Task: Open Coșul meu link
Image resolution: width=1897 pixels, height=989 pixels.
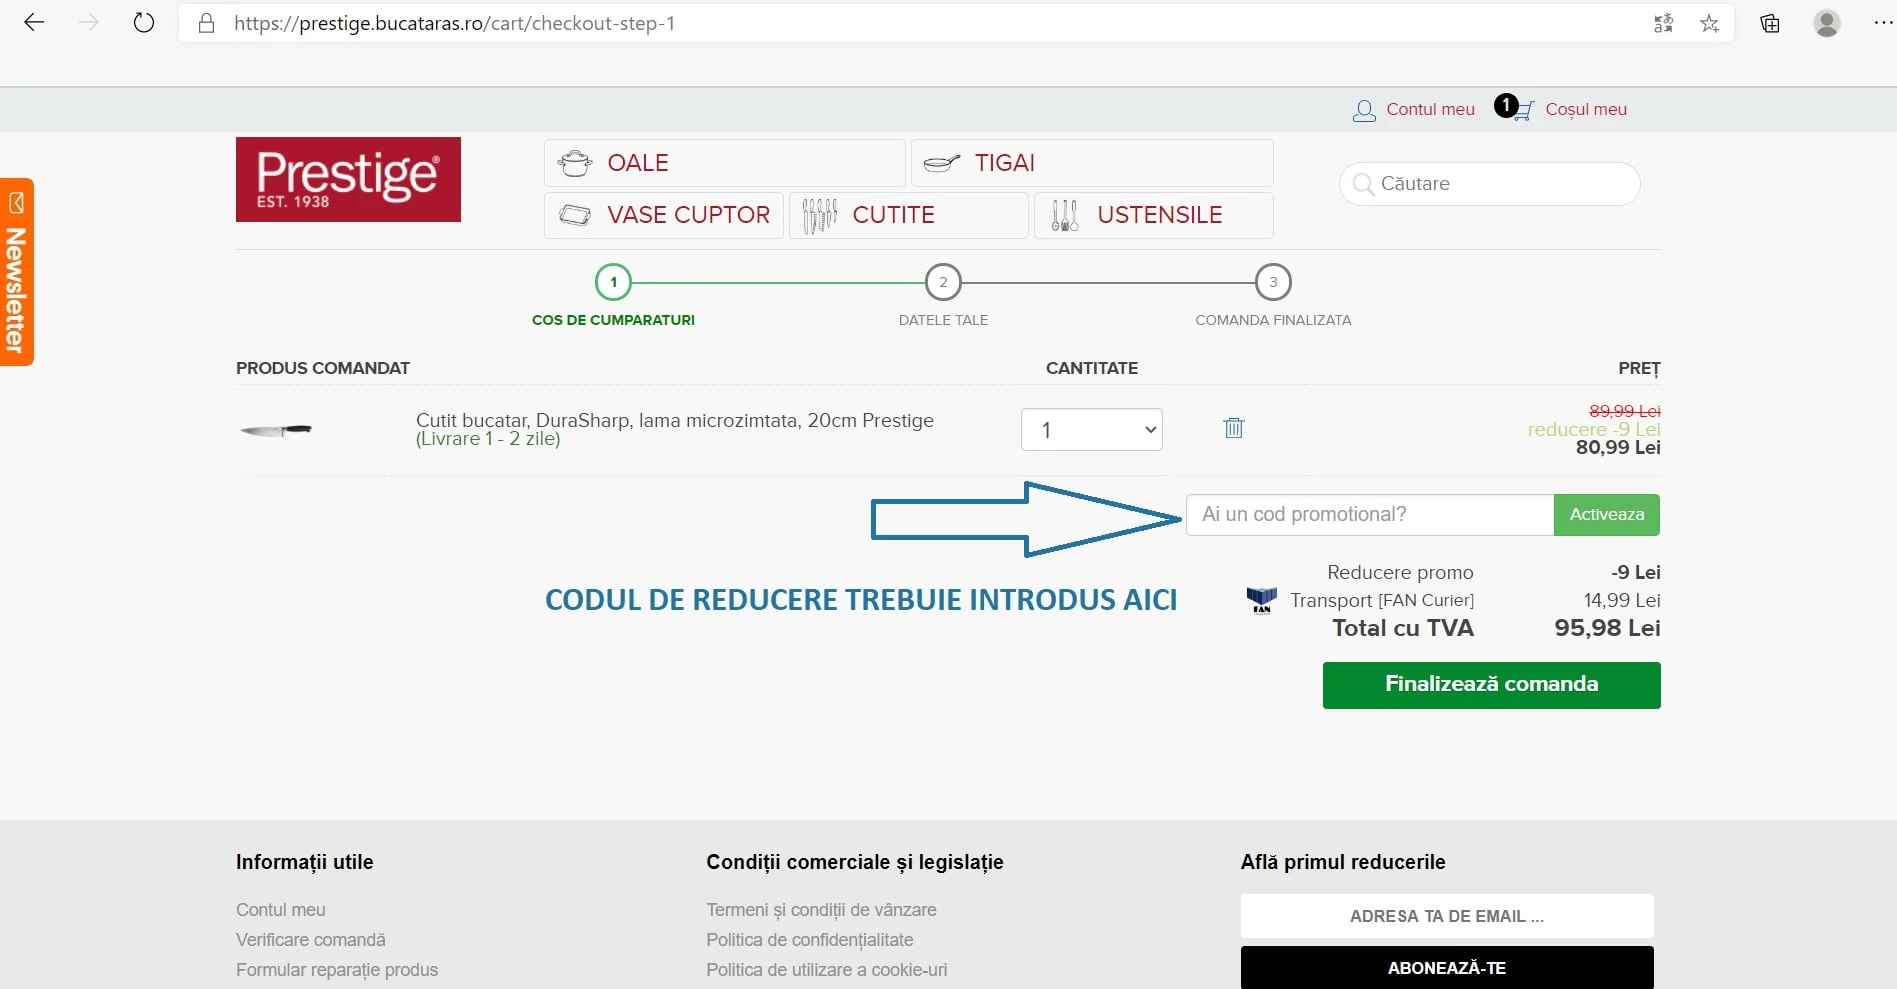Action: point(1586,109)
